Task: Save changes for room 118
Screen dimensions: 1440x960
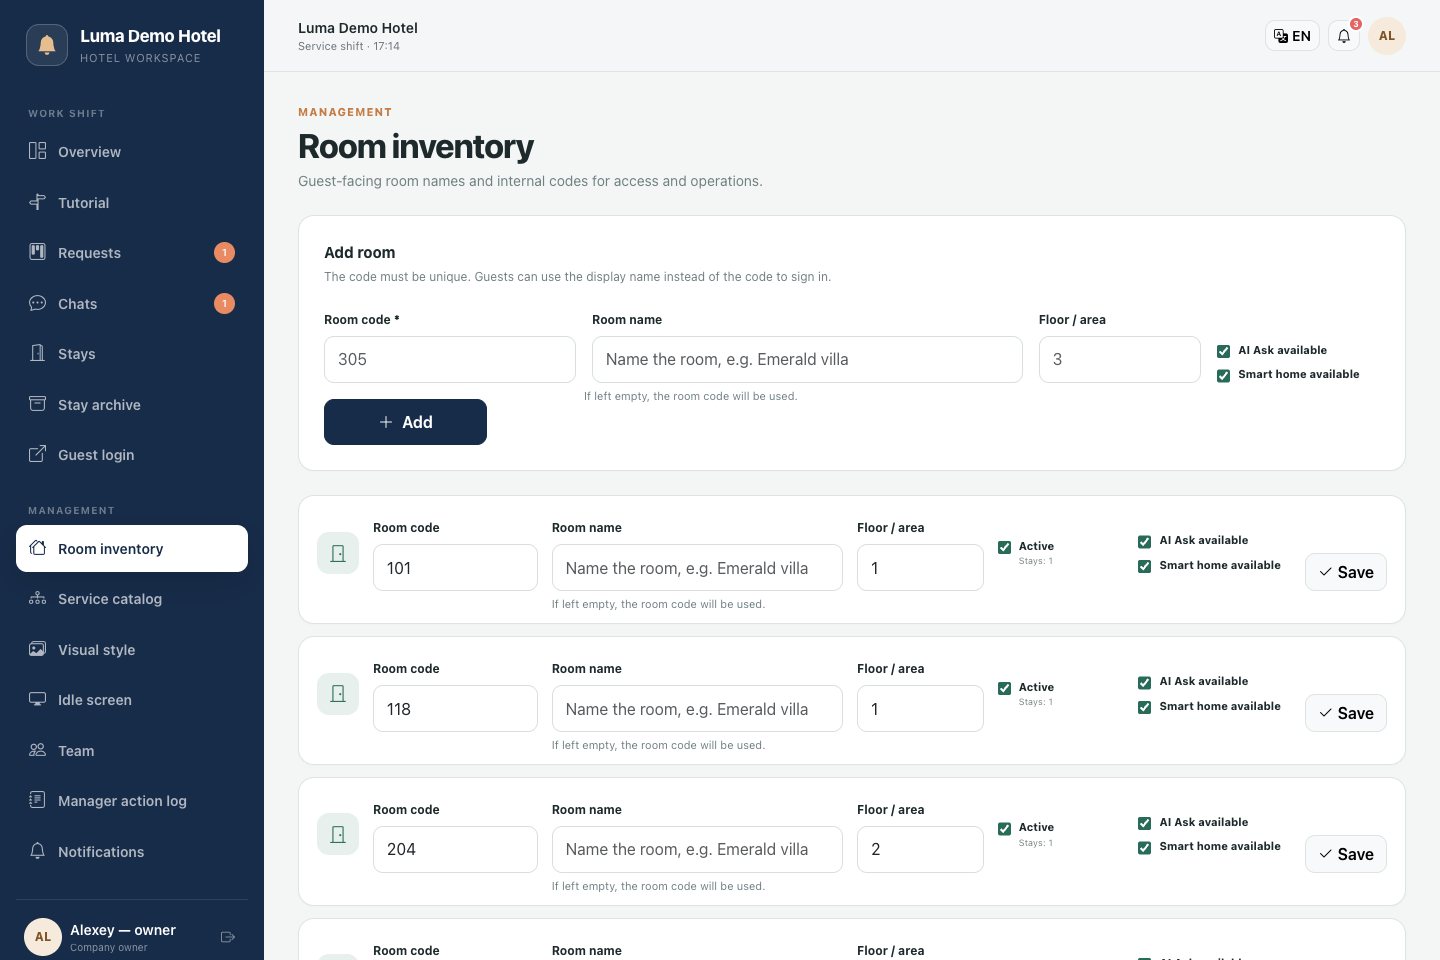Action: (x=1345, y=713)
